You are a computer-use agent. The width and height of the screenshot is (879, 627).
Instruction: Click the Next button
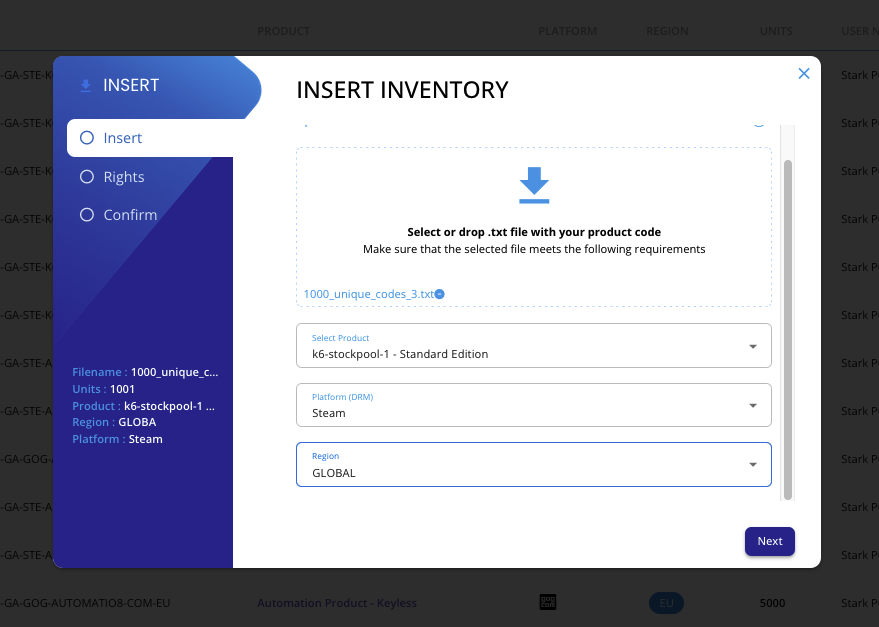pos(770,541)
